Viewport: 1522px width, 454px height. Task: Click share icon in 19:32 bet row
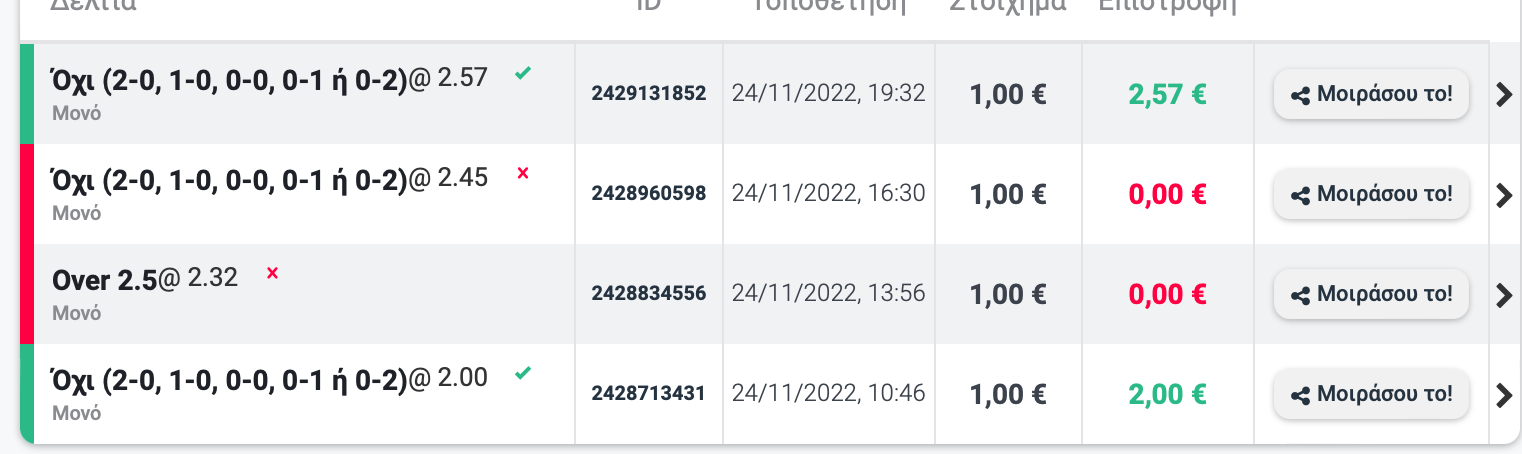(x=1300, y=96)
